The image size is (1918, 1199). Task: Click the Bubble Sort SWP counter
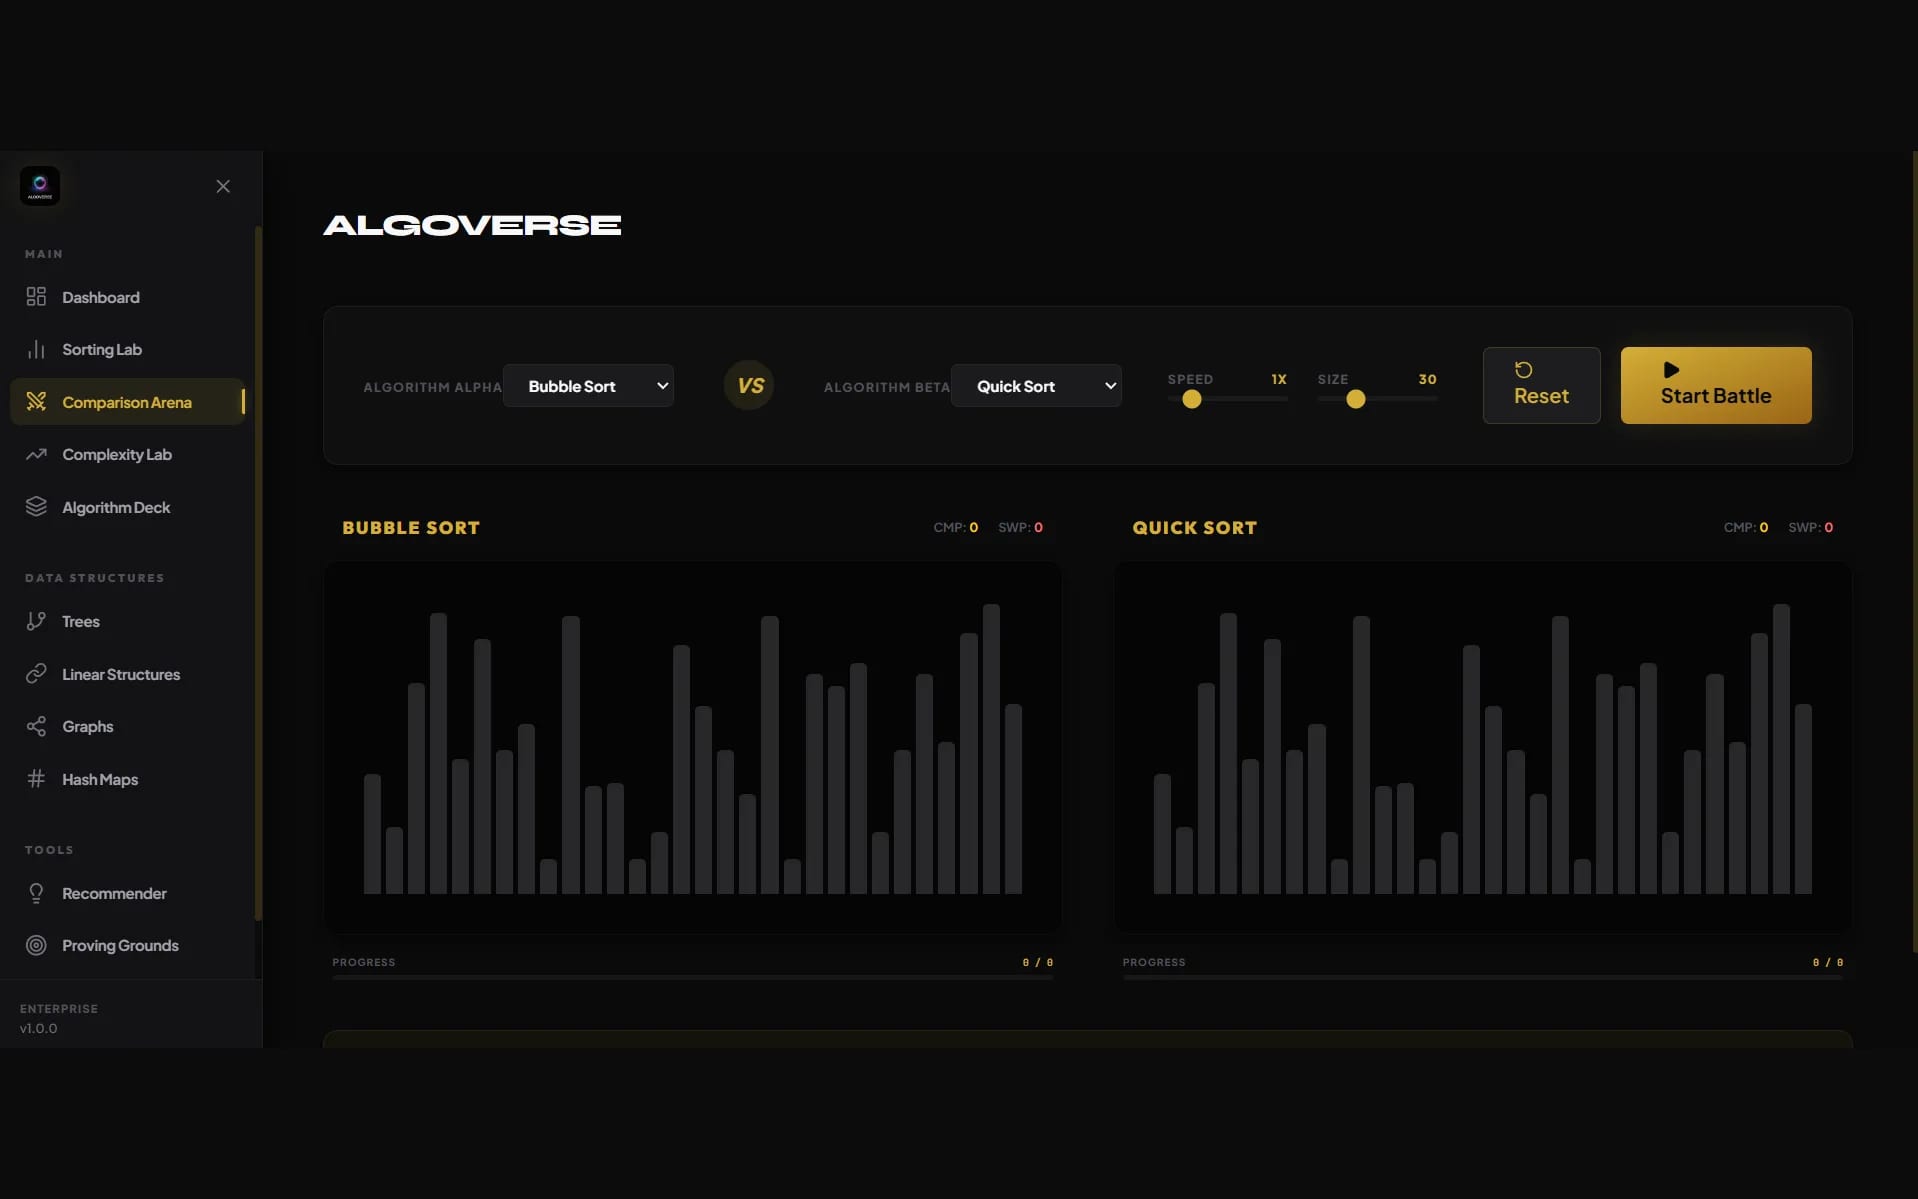1020,527
